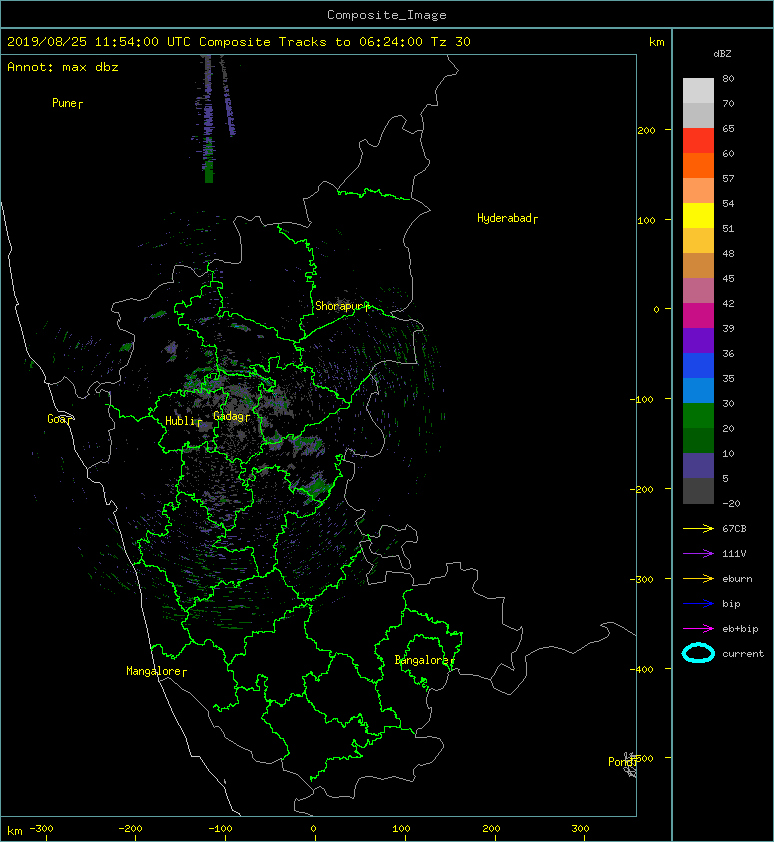Click the 2019/08/25 11:54:00 UTC timestamp text
The image size is (774, 842).
(x=98, y=42)
